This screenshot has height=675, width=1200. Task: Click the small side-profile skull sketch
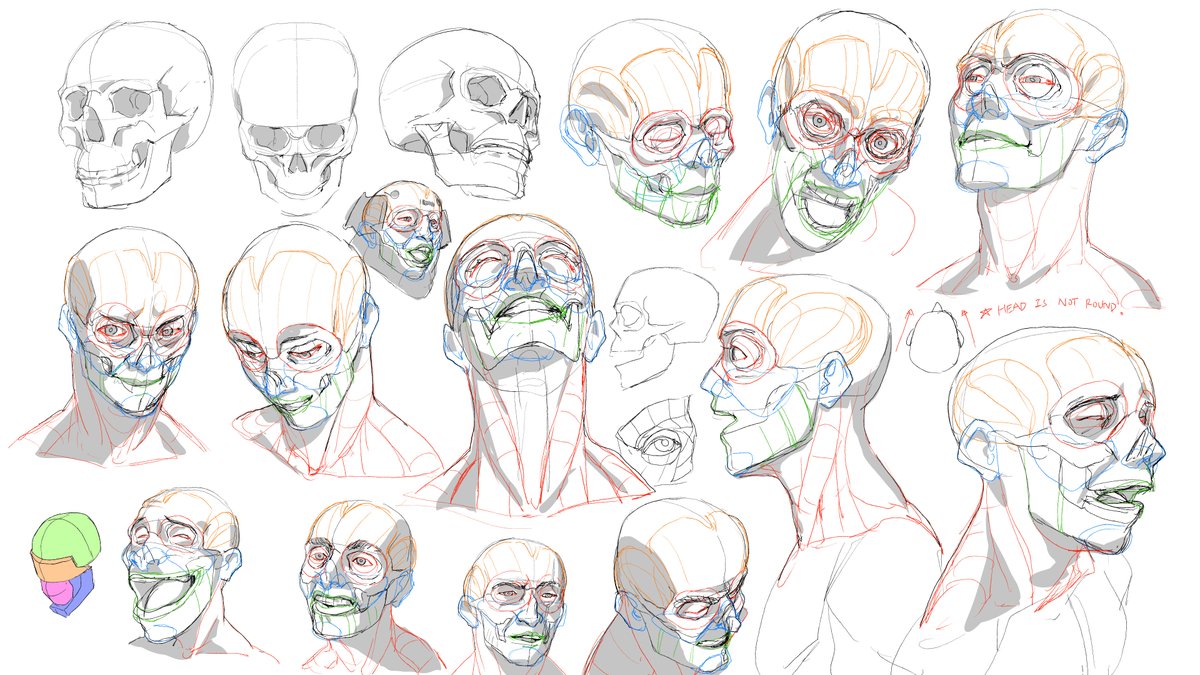click(x=663, y=328)
